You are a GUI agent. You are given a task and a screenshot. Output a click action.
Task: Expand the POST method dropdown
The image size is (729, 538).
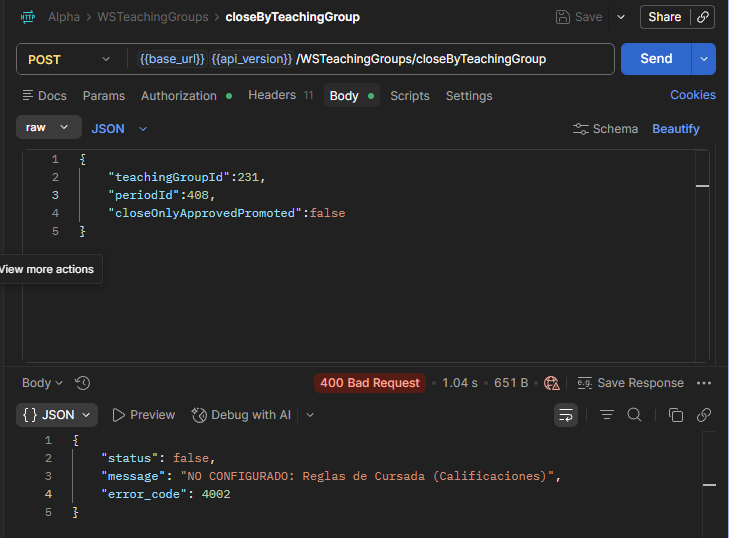[69, 60]
